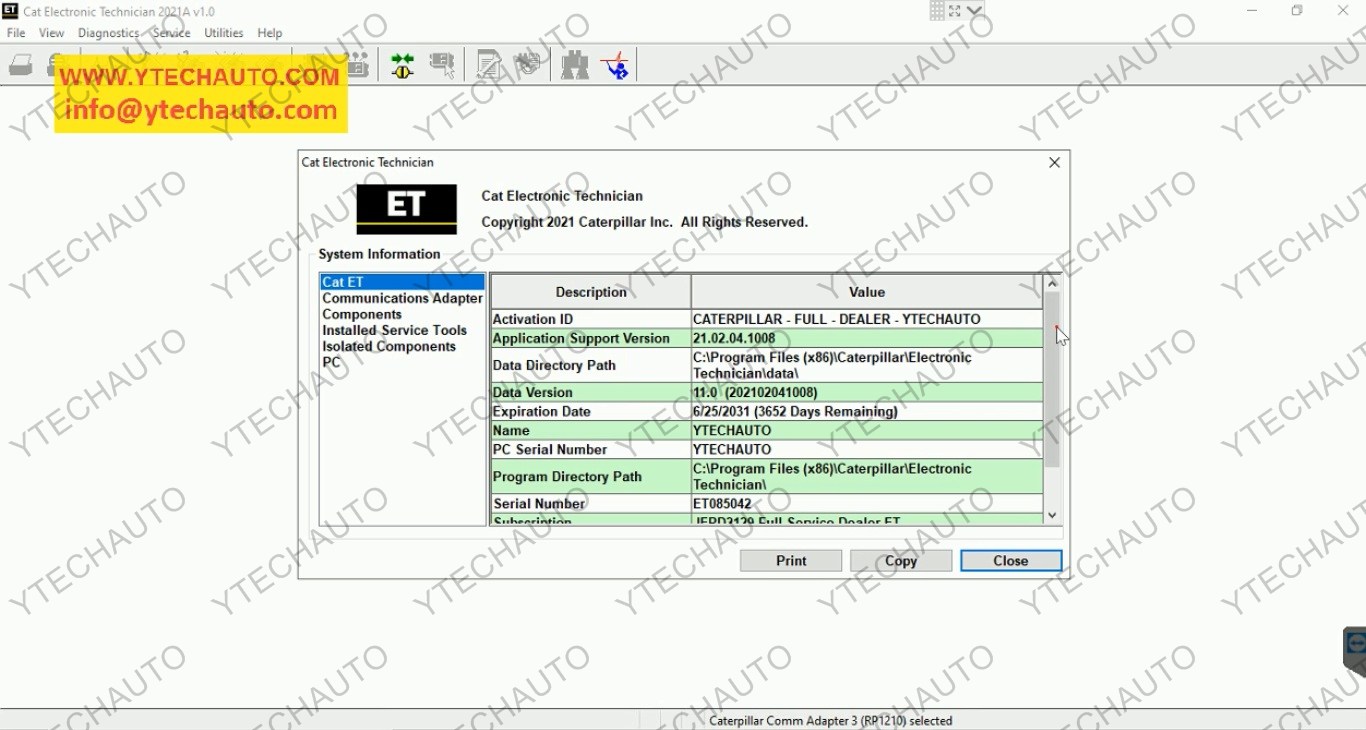Open the Service menu
The image size is (1366, 730).
[x=171, y=33]
